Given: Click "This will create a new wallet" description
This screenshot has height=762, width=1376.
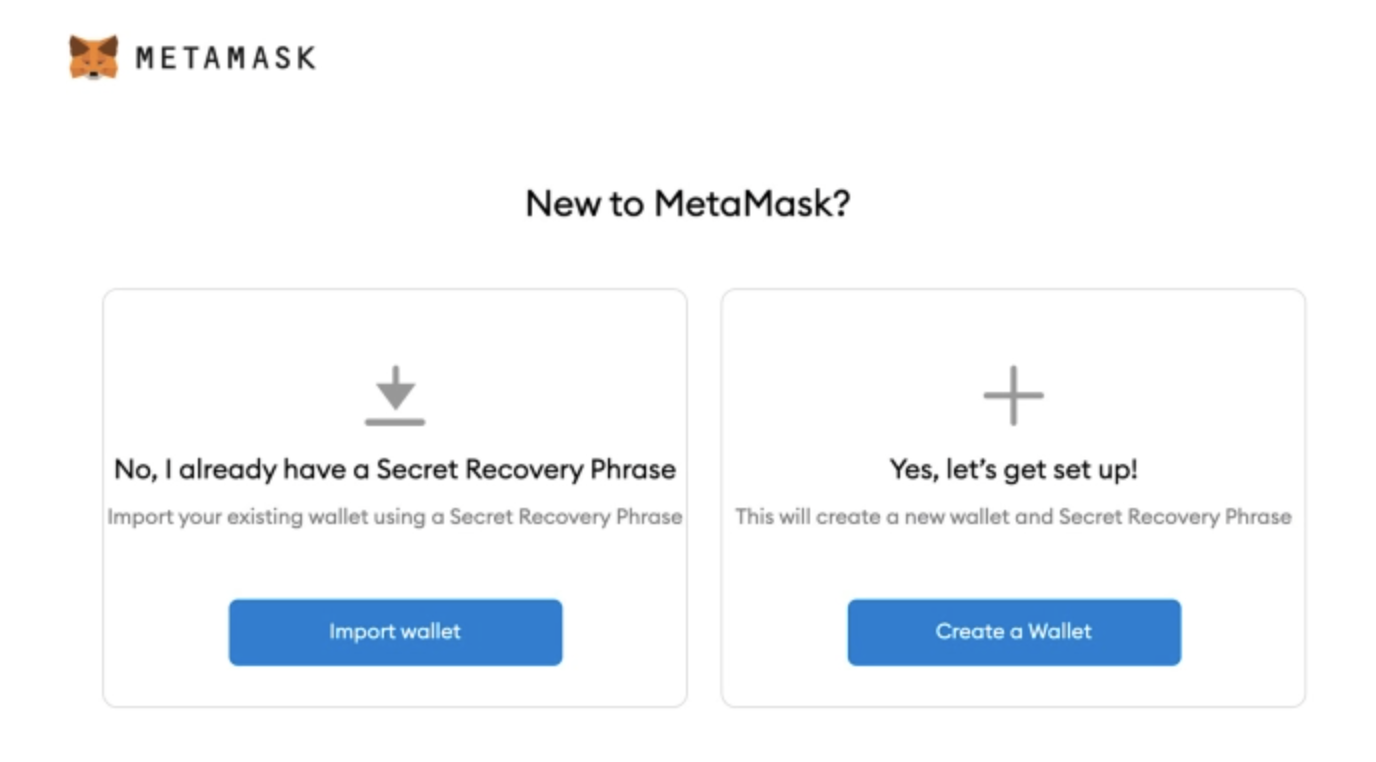Looking at the screenshot, I should coord(1013,517).
